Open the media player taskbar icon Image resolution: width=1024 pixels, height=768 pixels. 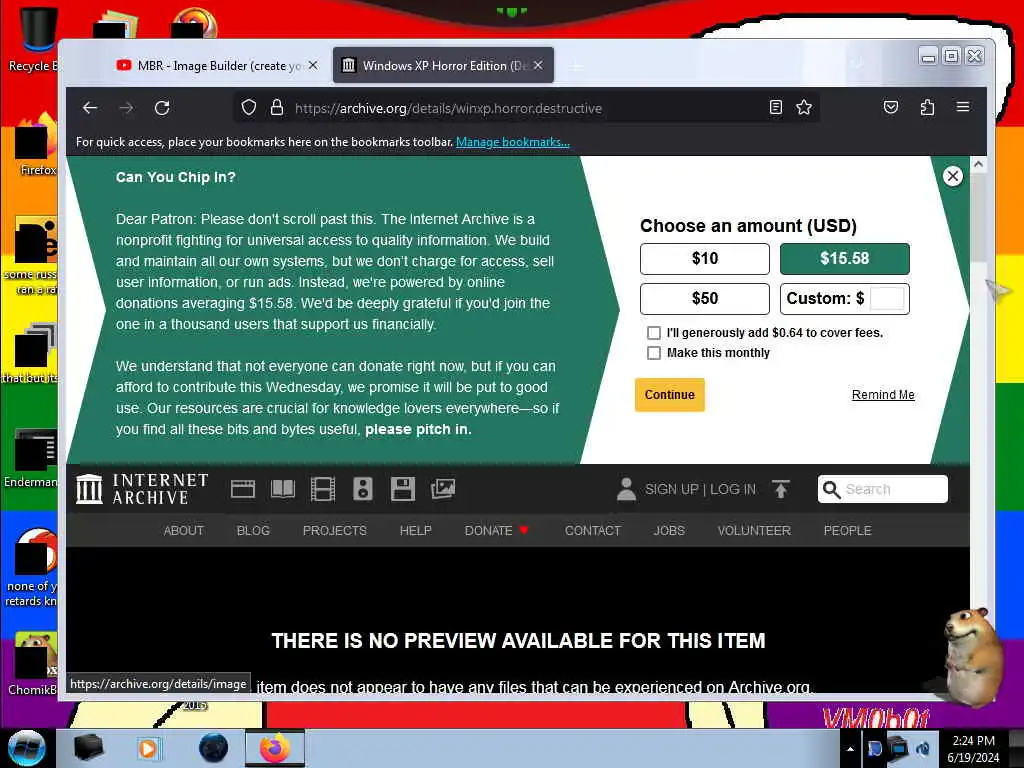[x=148, y=748]
